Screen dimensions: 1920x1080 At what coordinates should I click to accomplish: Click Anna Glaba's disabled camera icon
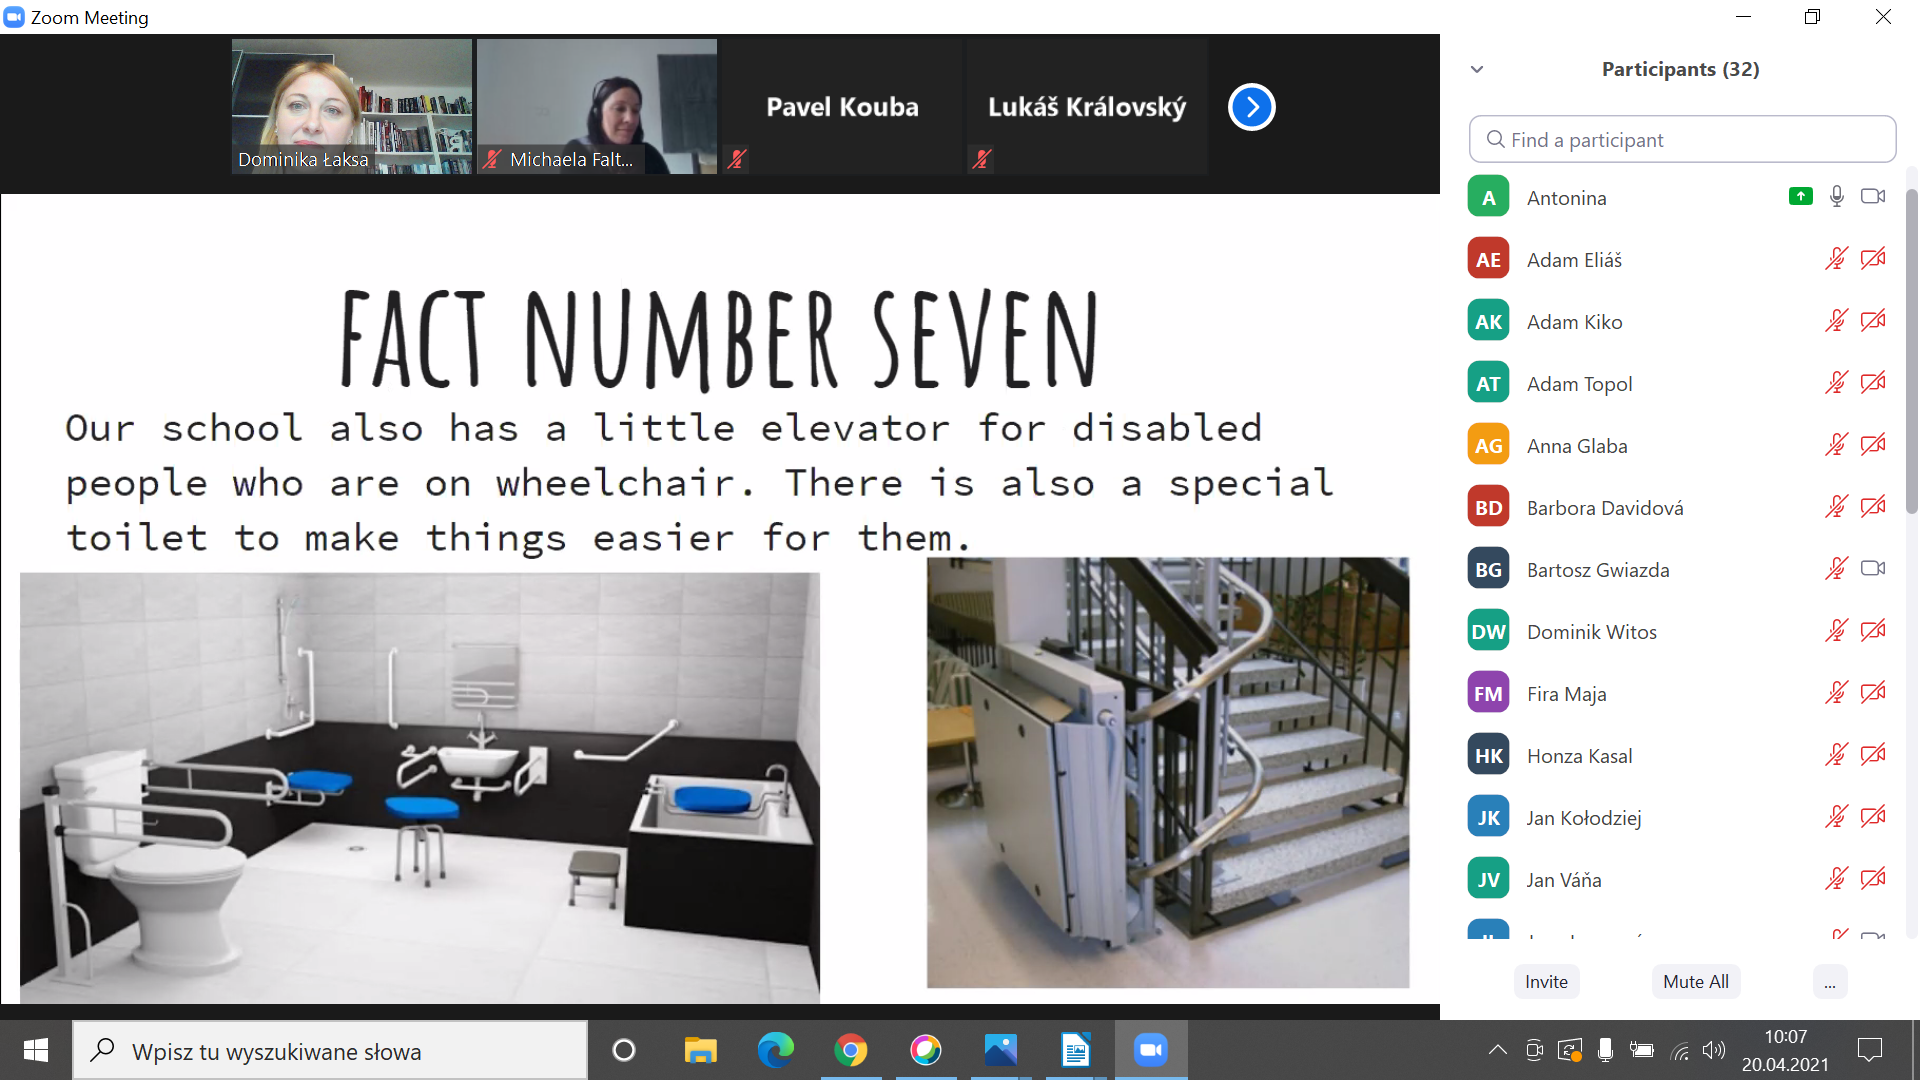1873,445
